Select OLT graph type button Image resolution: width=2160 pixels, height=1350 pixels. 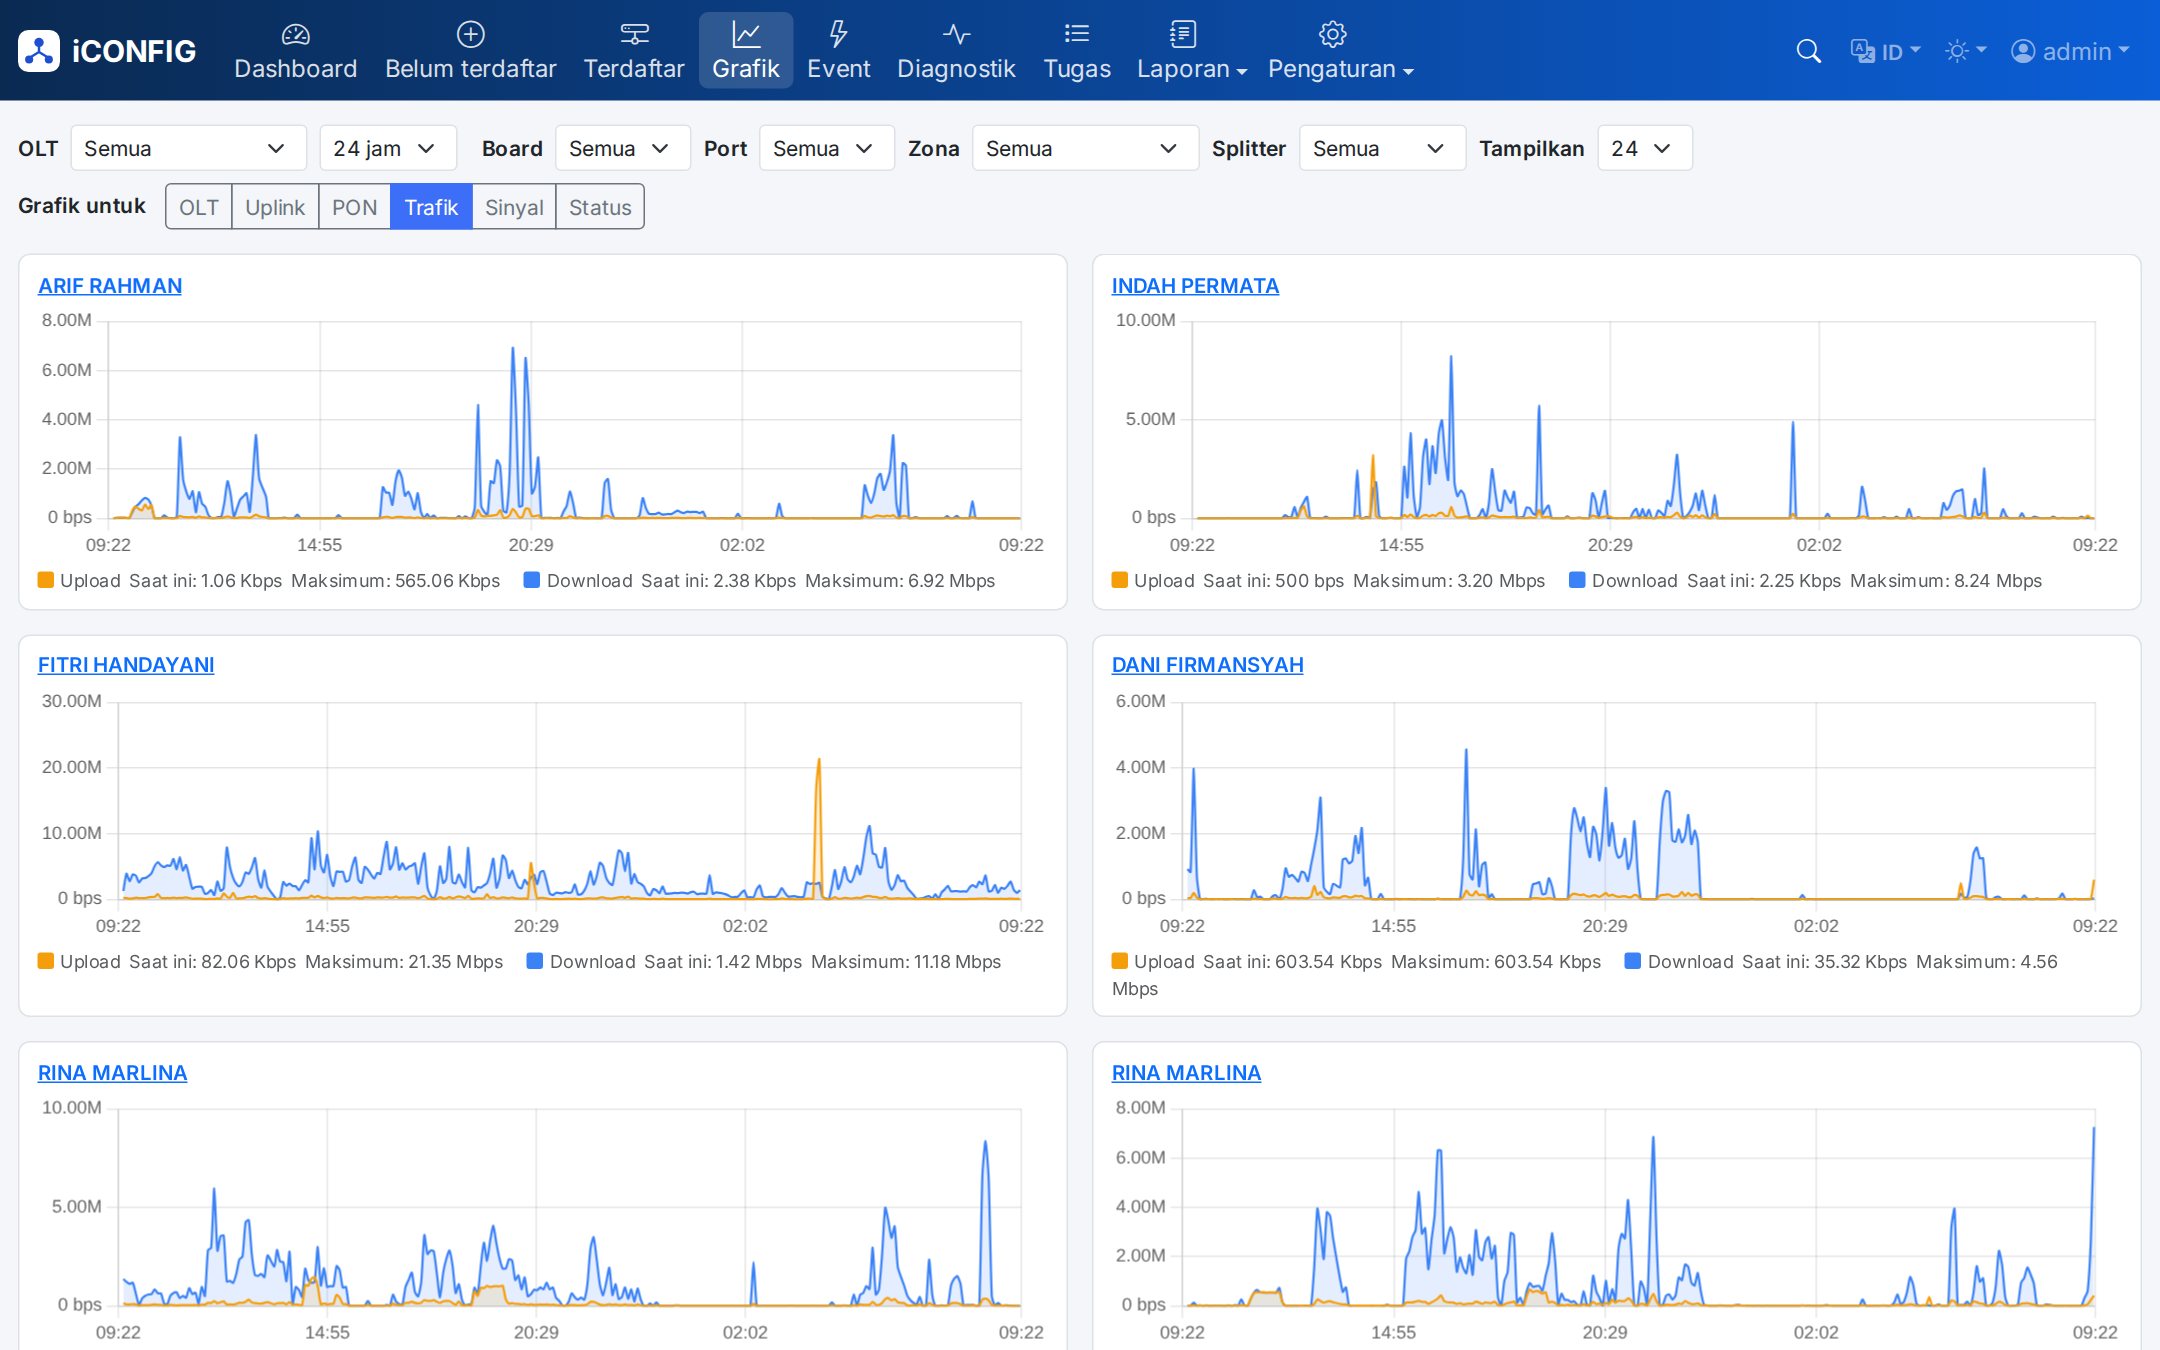(x=198, y=207)
